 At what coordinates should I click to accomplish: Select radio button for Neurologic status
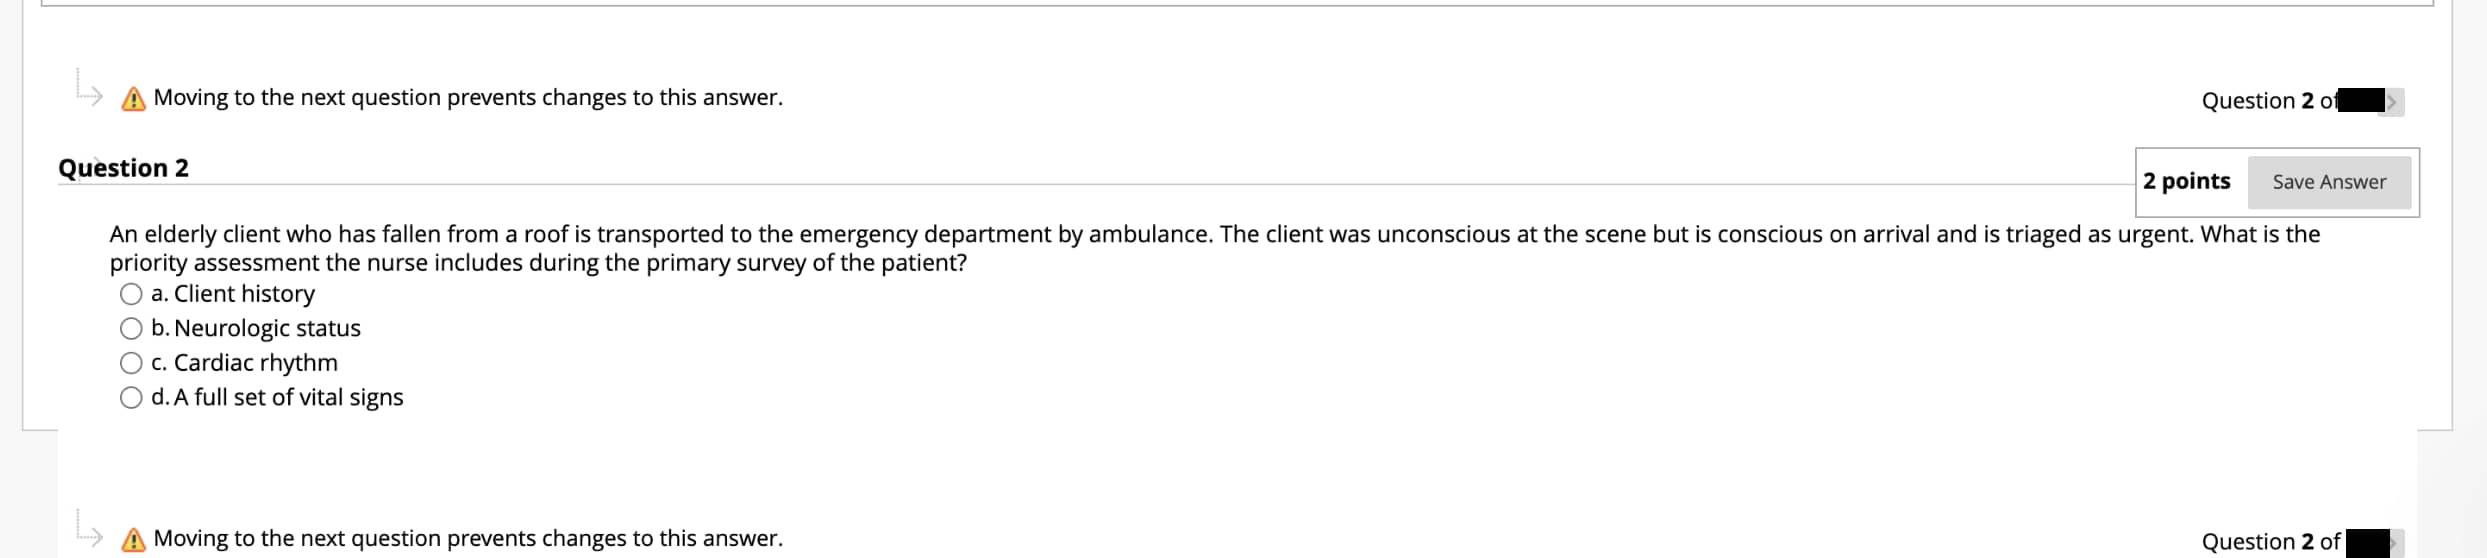click(131, 329)
